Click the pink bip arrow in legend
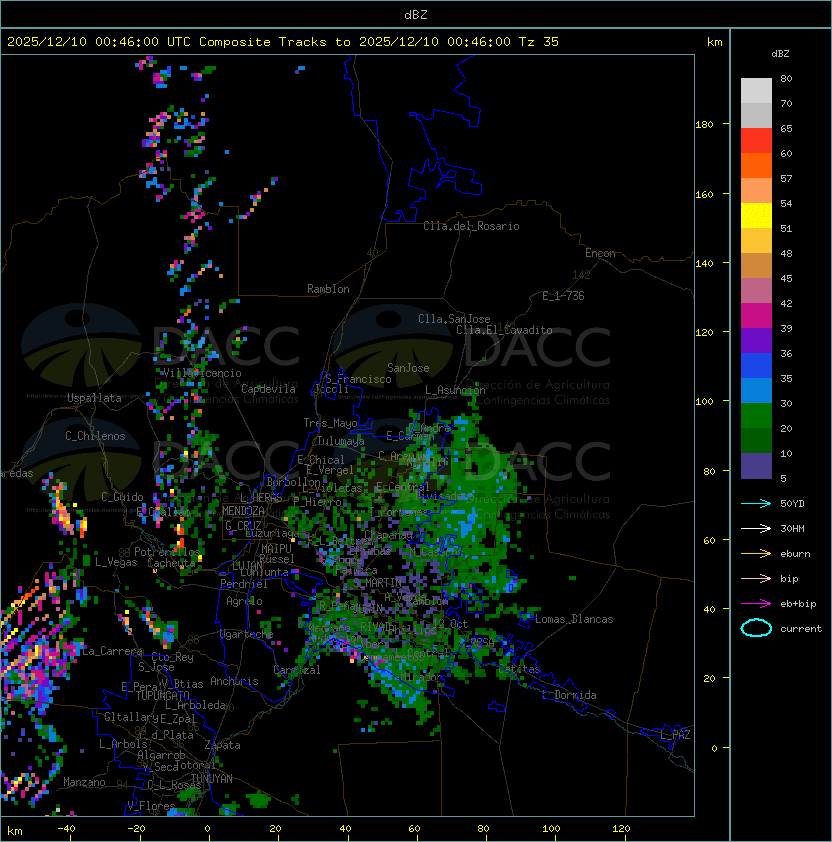Viewport: 832px width, 842px height. tap(756, 578)
